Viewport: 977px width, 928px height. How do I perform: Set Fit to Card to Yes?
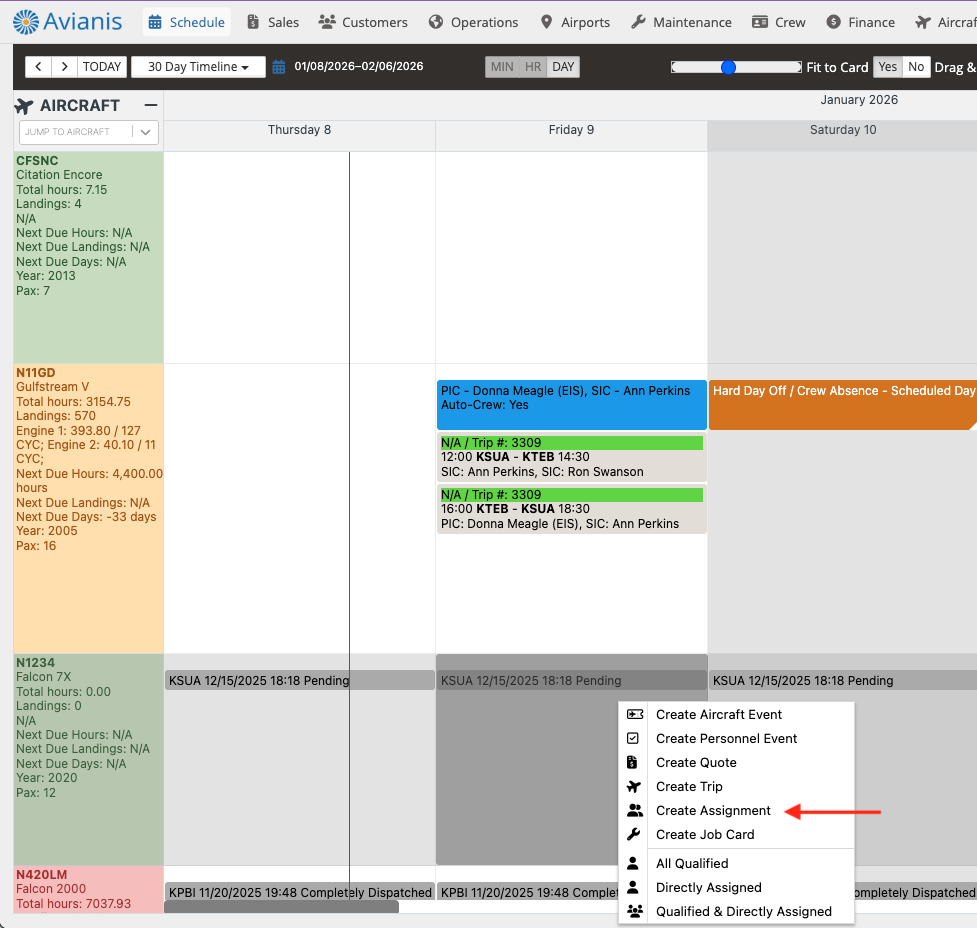tap(887, 67)
